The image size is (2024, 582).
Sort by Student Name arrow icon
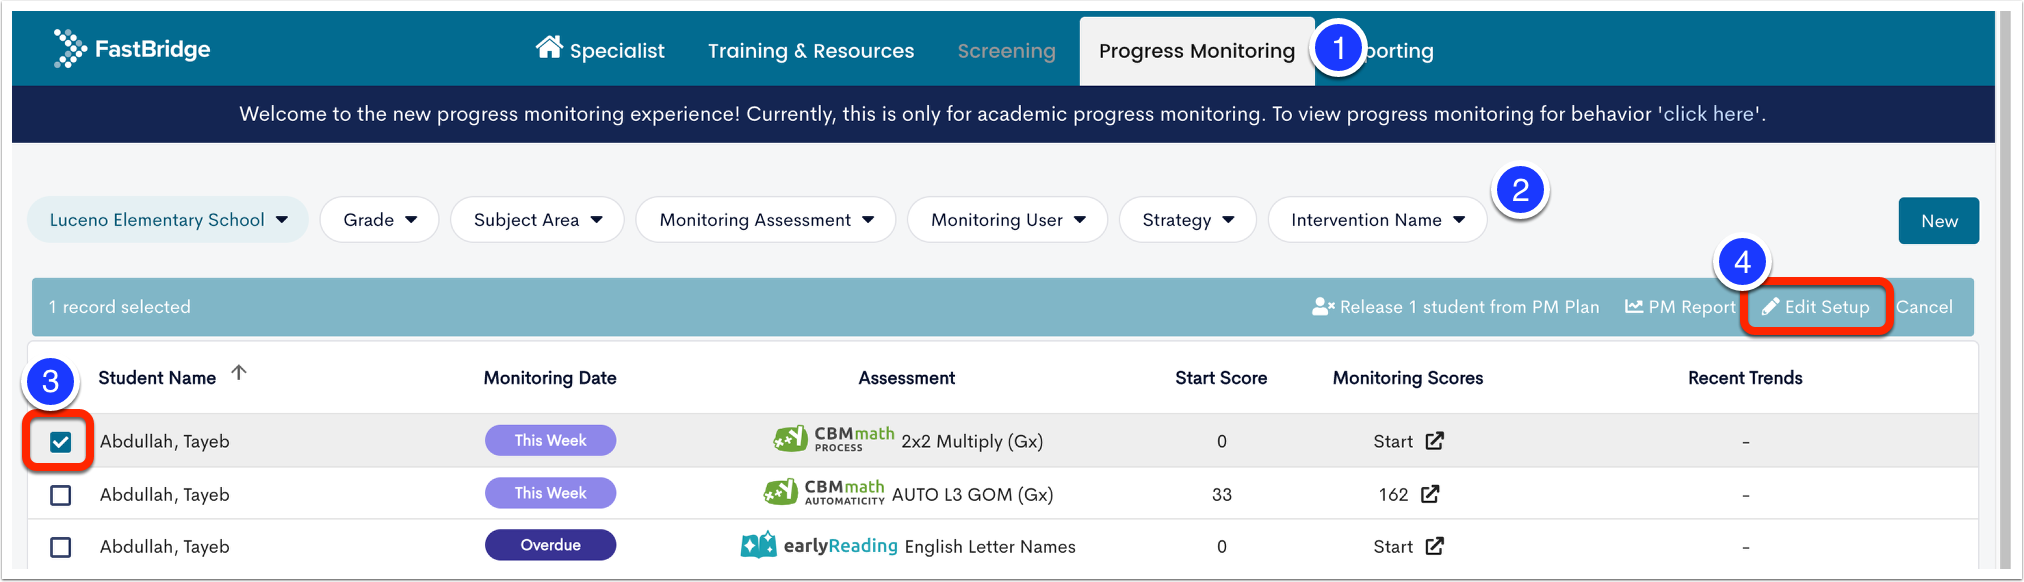click(238, 373)
